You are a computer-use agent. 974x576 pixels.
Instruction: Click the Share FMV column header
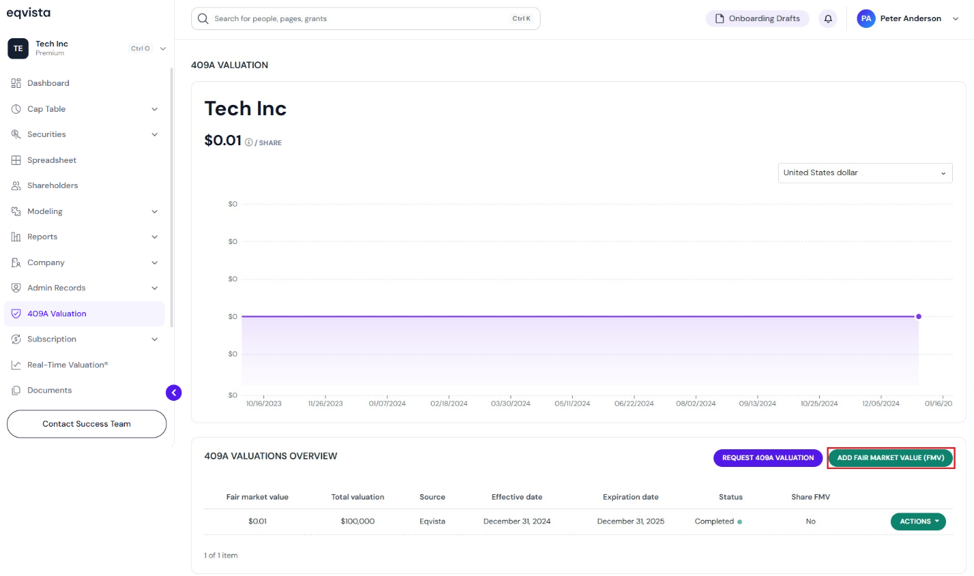(x=811, y=497)
